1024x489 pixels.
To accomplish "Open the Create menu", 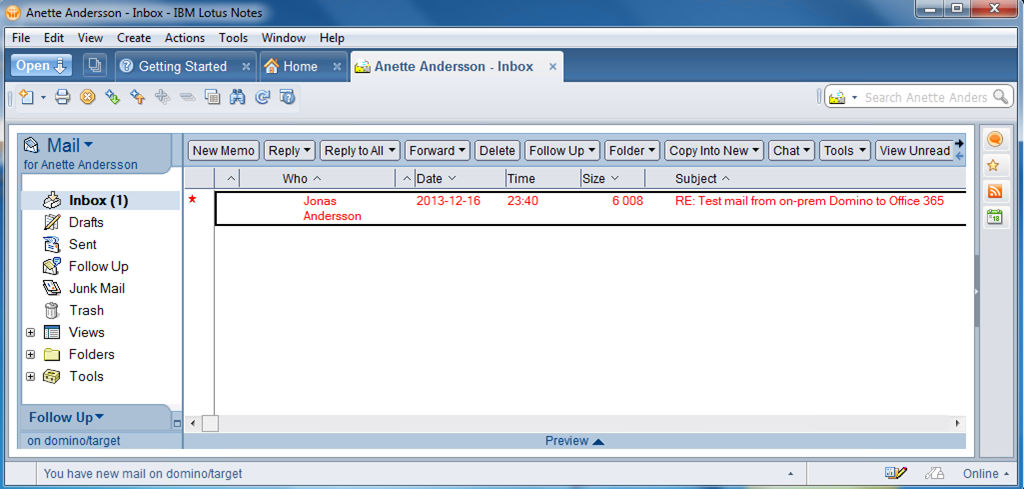I will click(134, 38).
